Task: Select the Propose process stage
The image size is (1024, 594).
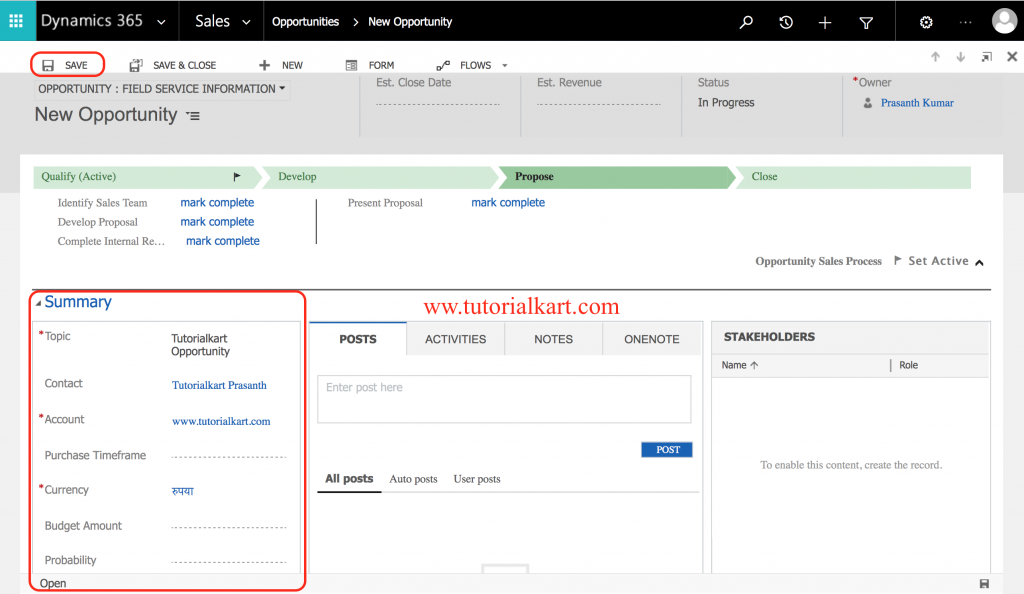Action: 615,177
